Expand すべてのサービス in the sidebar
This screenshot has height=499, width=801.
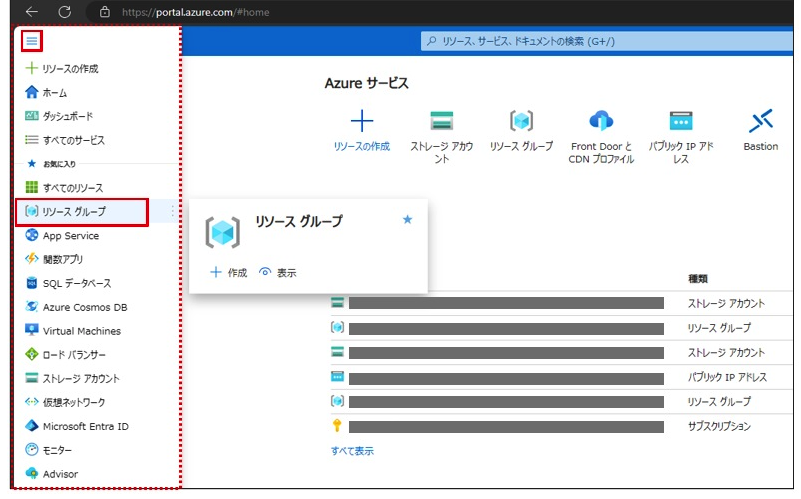point(73,140)
